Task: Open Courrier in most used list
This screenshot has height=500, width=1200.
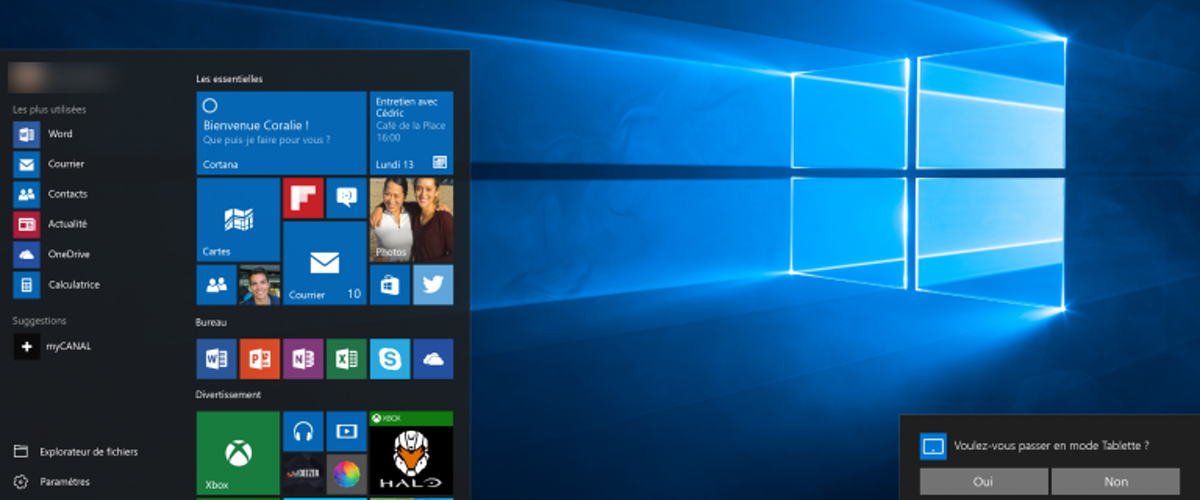Action: coord(50,164)
